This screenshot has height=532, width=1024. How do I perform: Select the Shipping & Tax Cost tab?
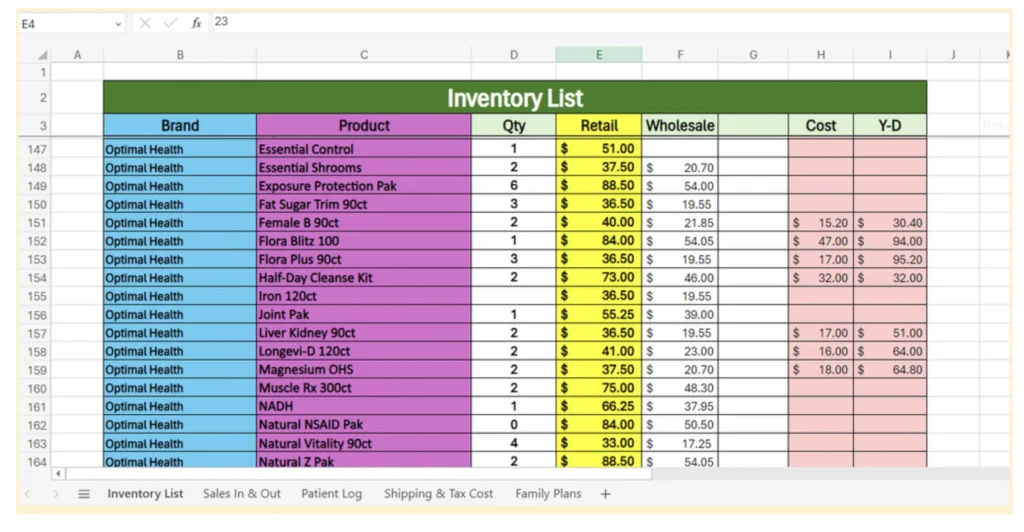[438, 494]
